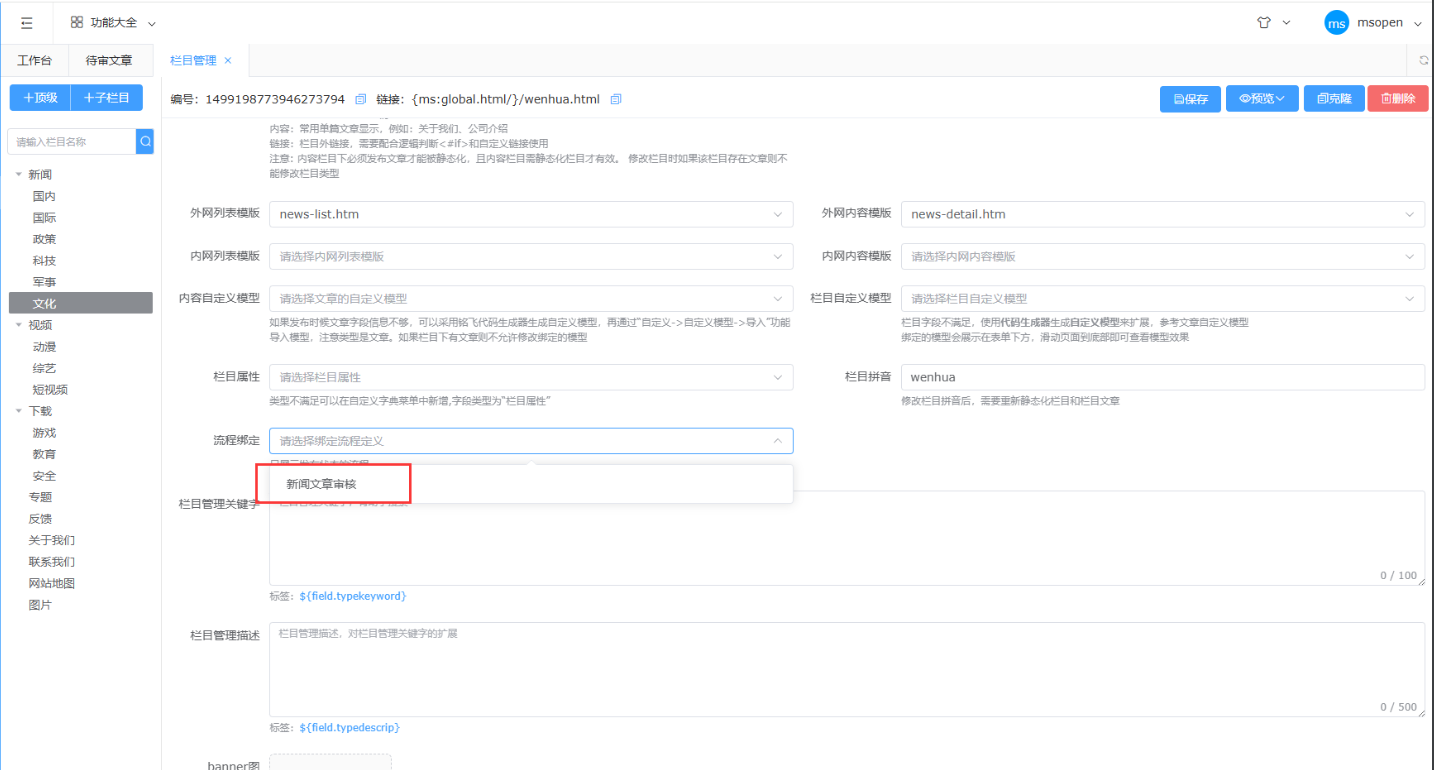Open the 栏目属性 dropdown

(x=530, y=377)
